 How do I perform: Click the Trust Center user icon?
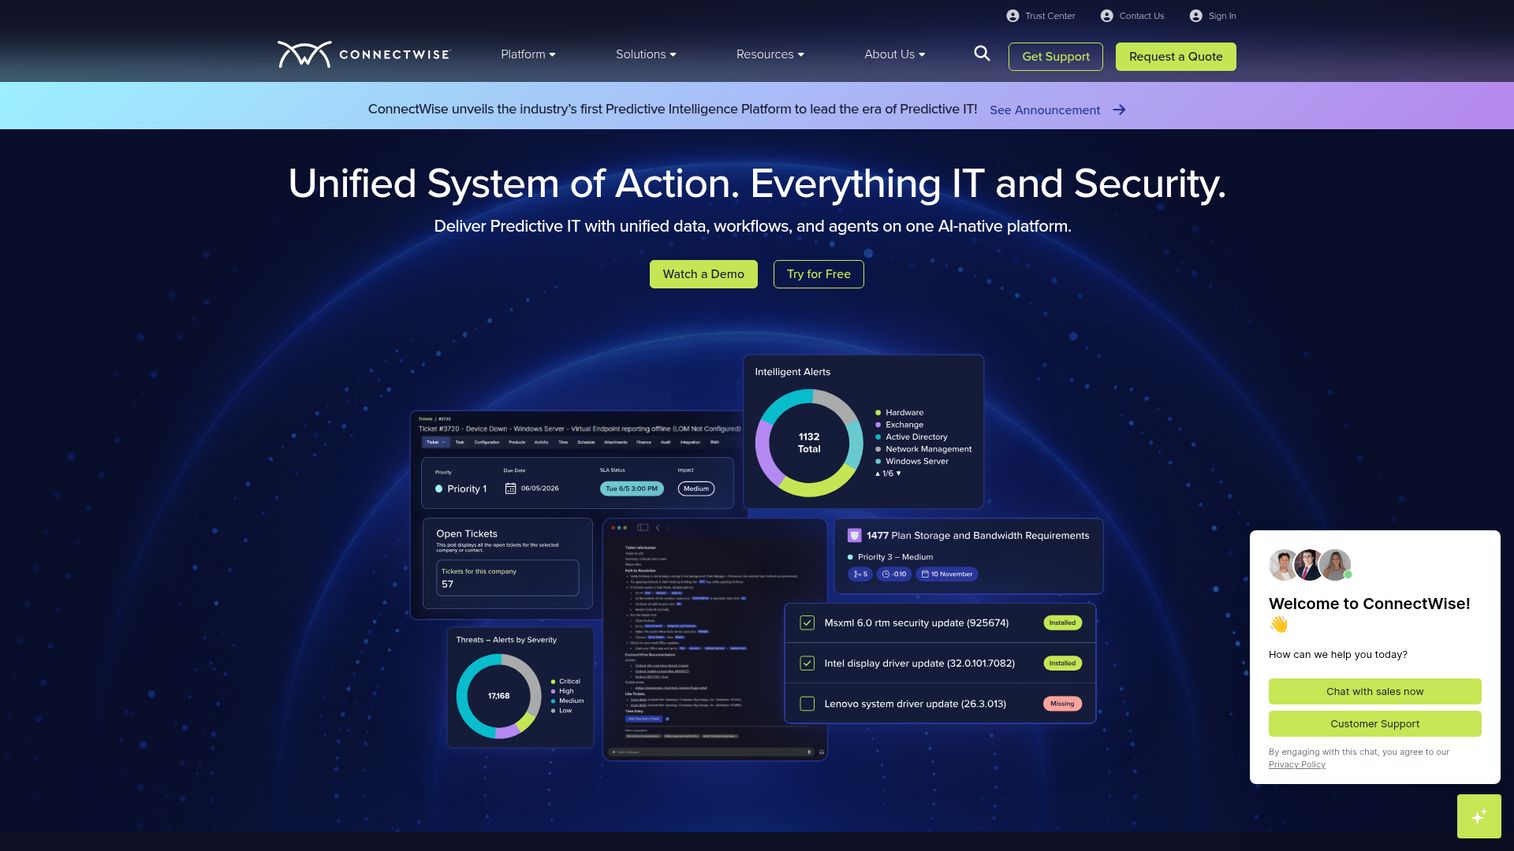(x=1013, y=16)
